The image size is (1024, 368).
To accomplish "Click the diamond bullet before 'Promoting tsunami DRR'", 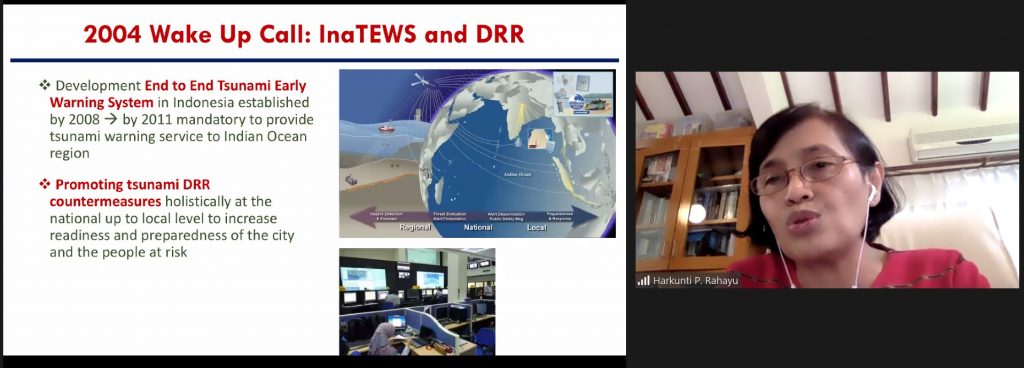I will pyautogui.click(x=44, y=185).
